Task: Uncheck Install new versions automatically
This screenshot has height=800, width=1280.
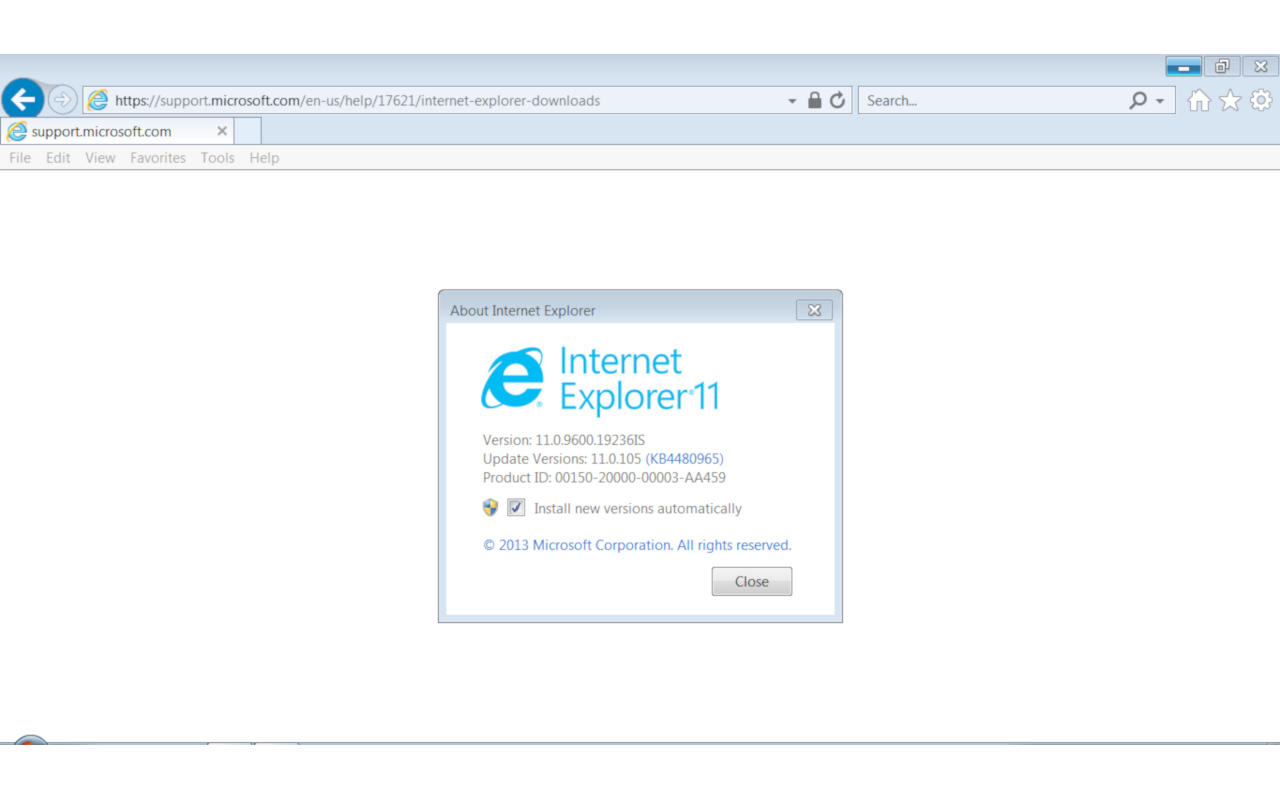Action: tap(516, 507)
